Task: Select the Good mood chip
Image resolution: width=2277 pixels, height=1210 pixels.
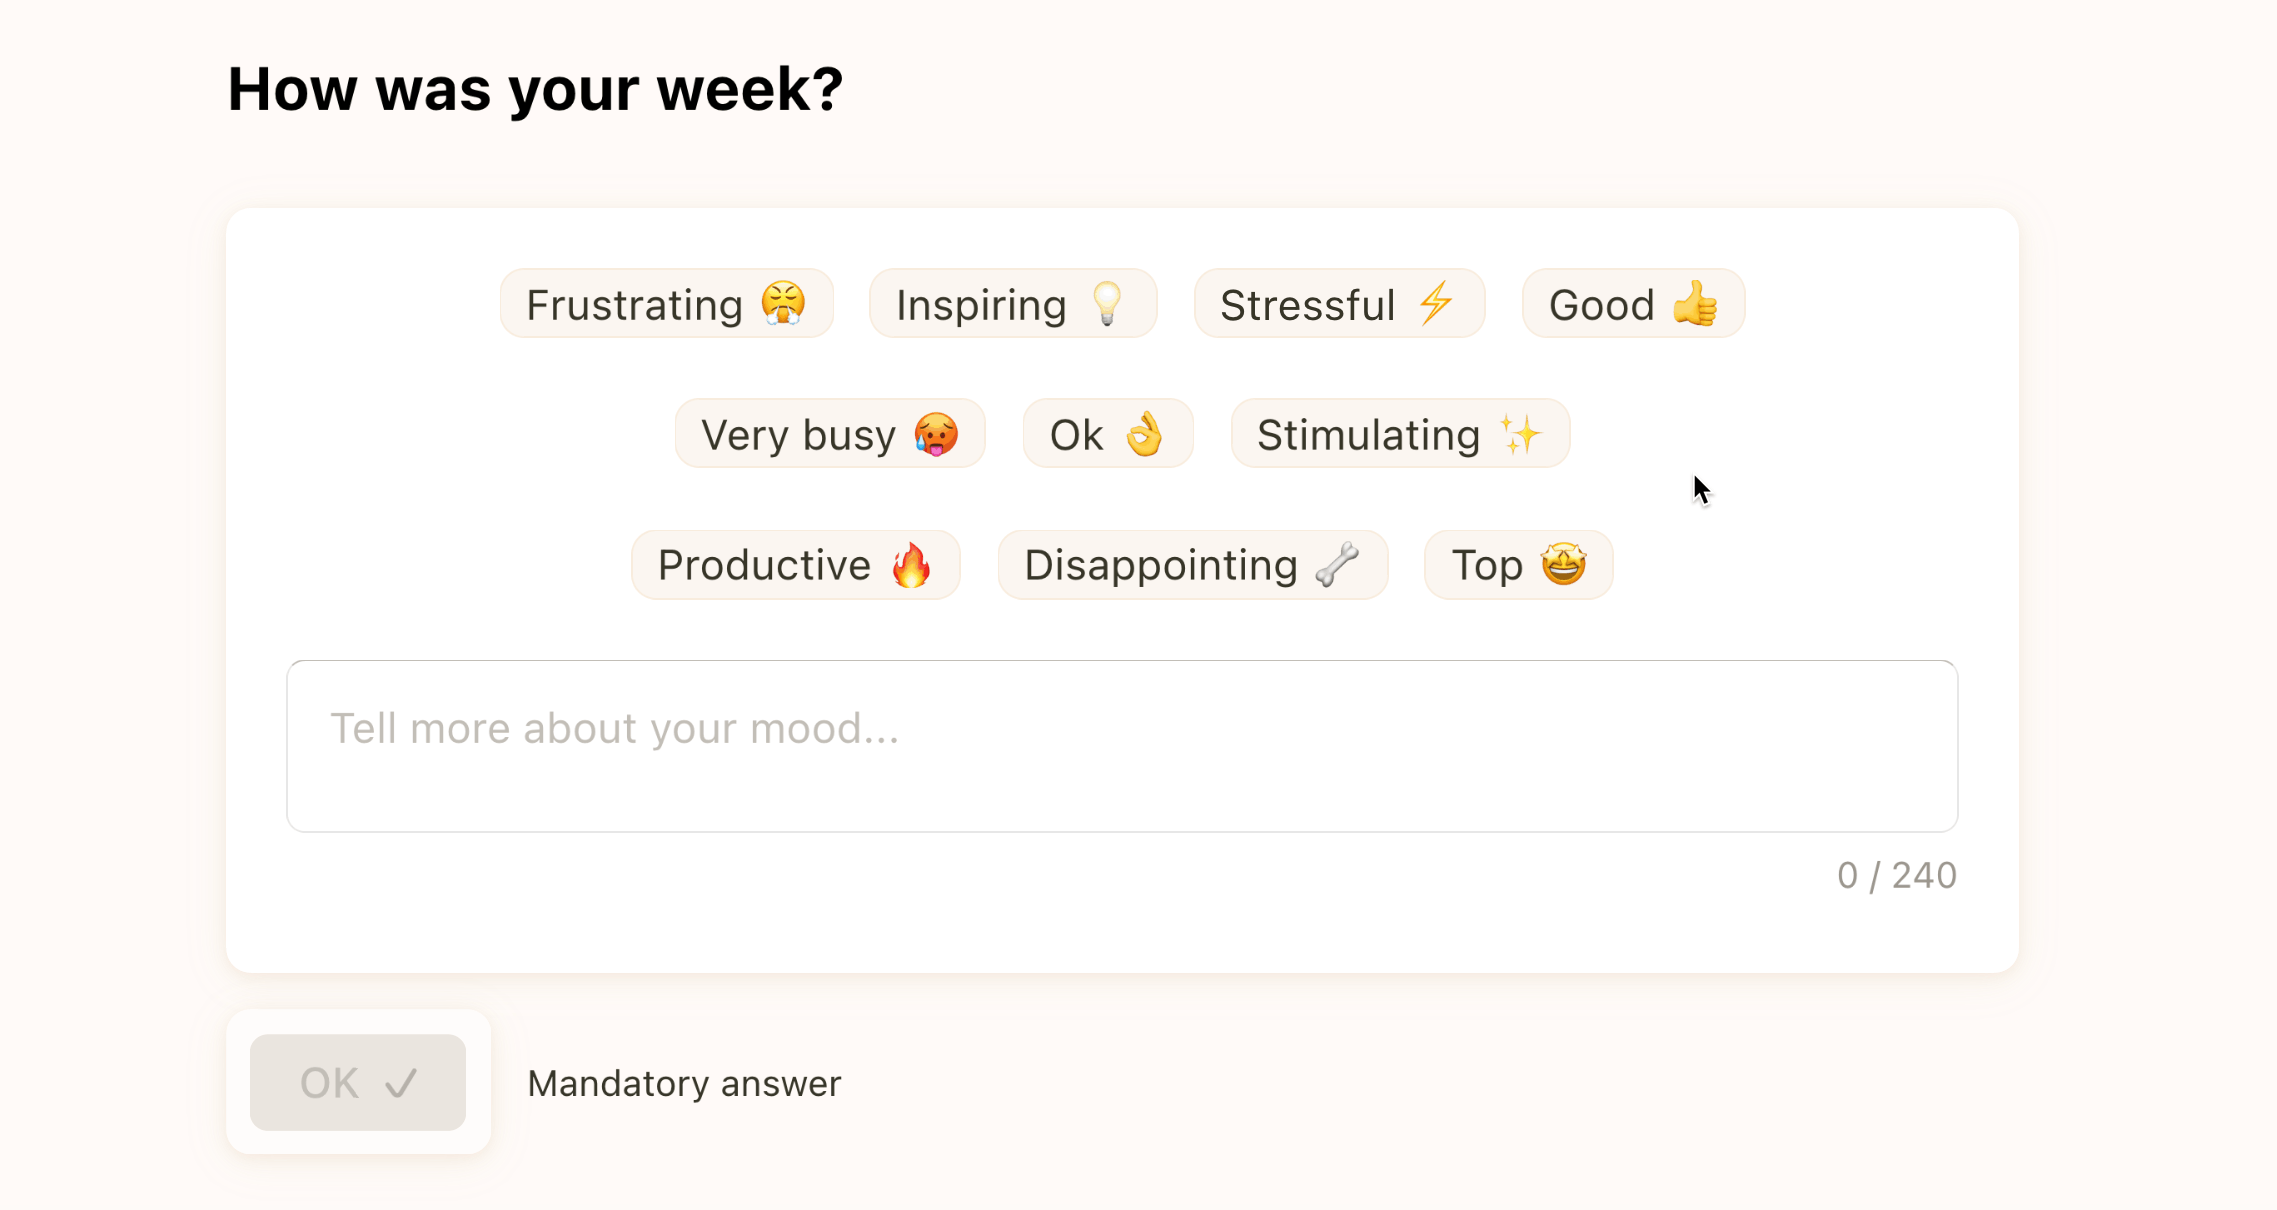Action: click(1632, 304)
